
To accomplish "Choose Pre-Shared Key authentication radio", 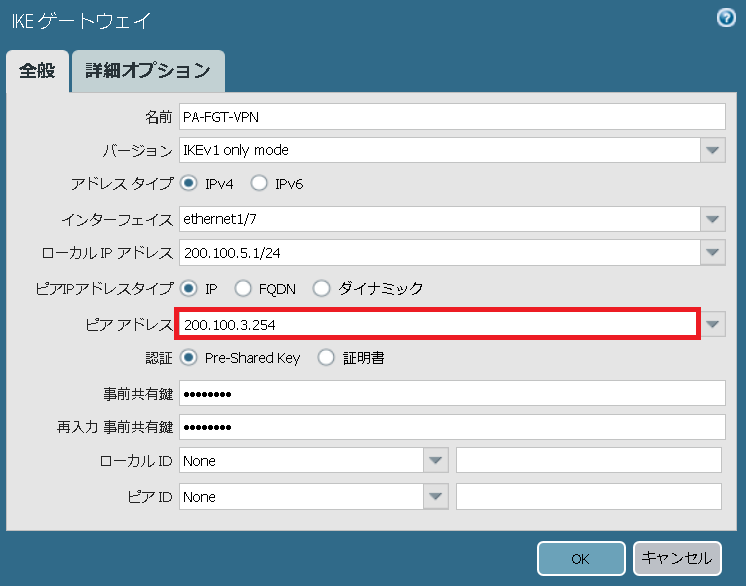I will tap(188, 358).
